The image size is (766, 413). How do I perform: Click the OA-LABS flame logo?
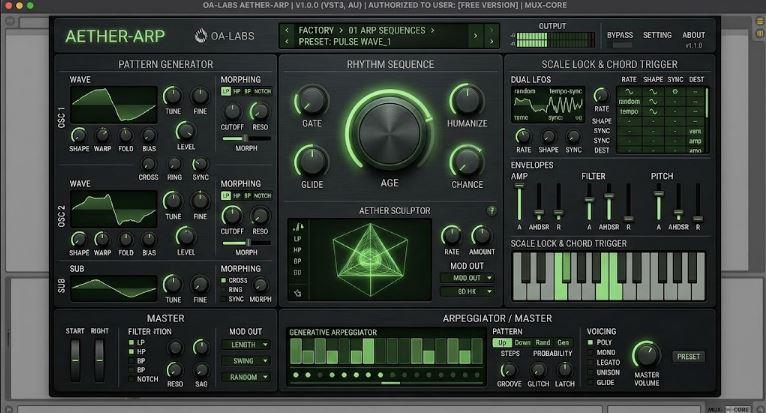200,36
